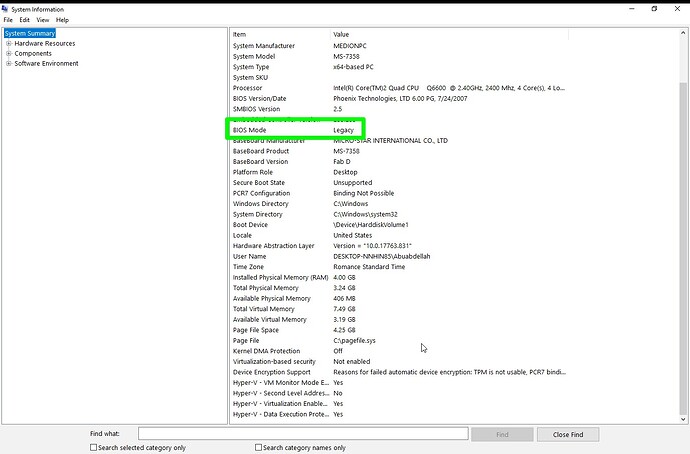Screen dimensions: 690x454
Task: Restore down the System Information window
Action: point(654,9)
